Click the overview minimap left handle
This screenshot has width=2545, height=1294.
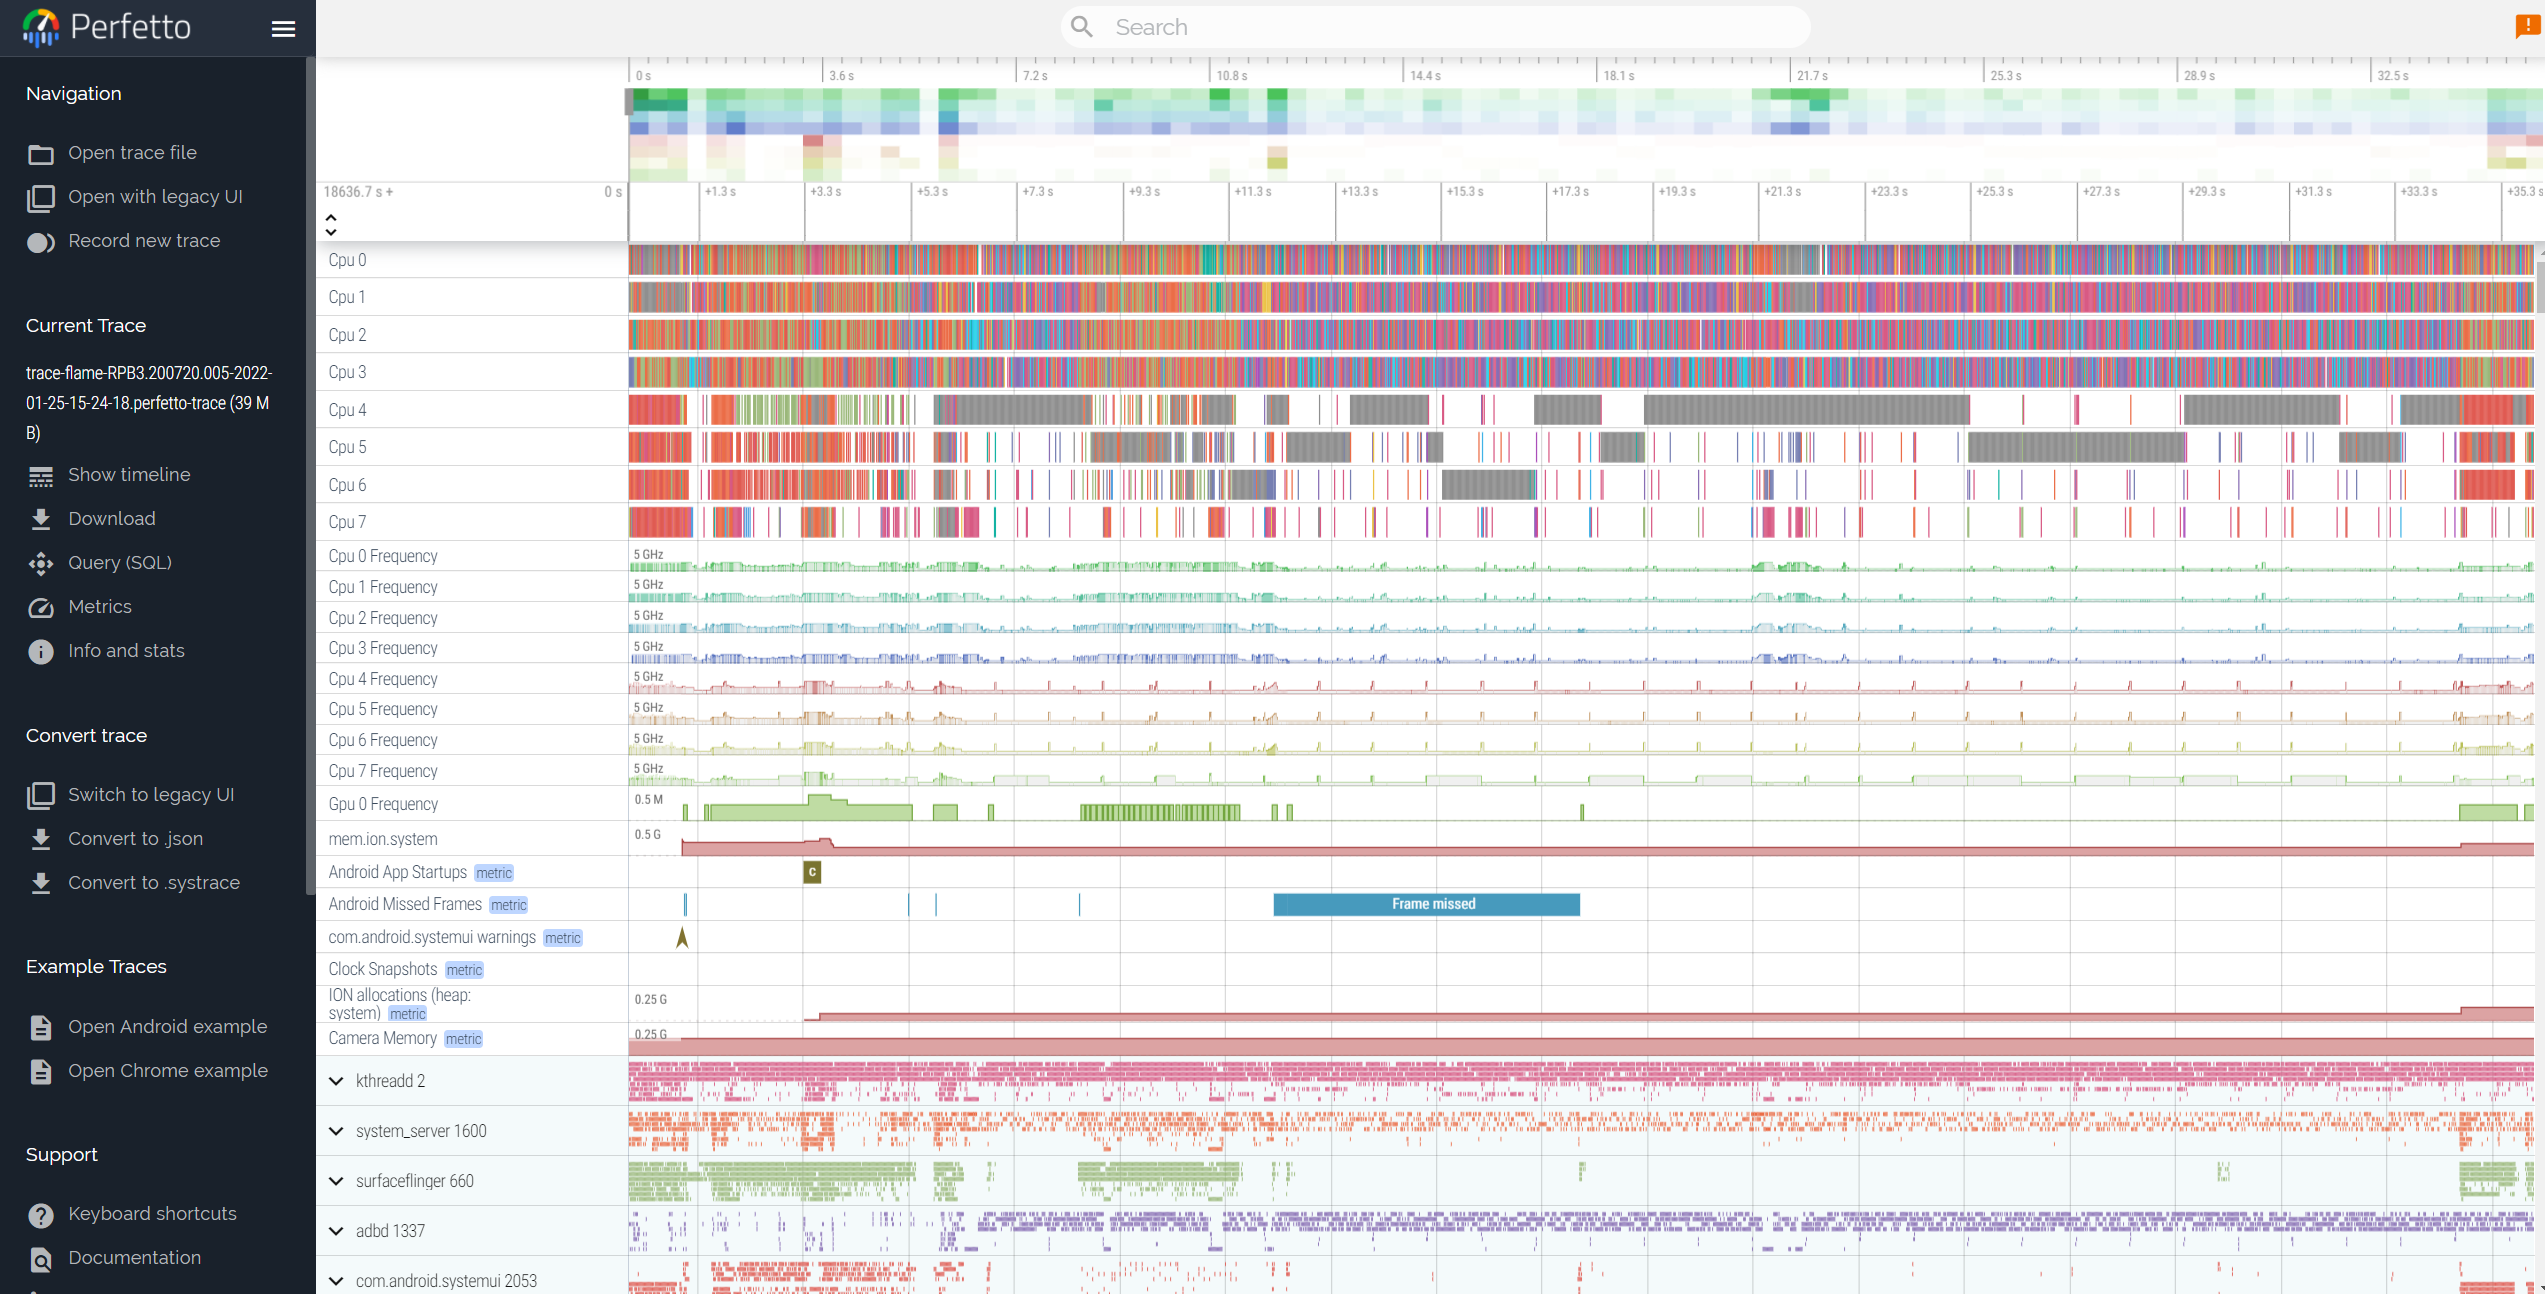(x=629, y=102)
